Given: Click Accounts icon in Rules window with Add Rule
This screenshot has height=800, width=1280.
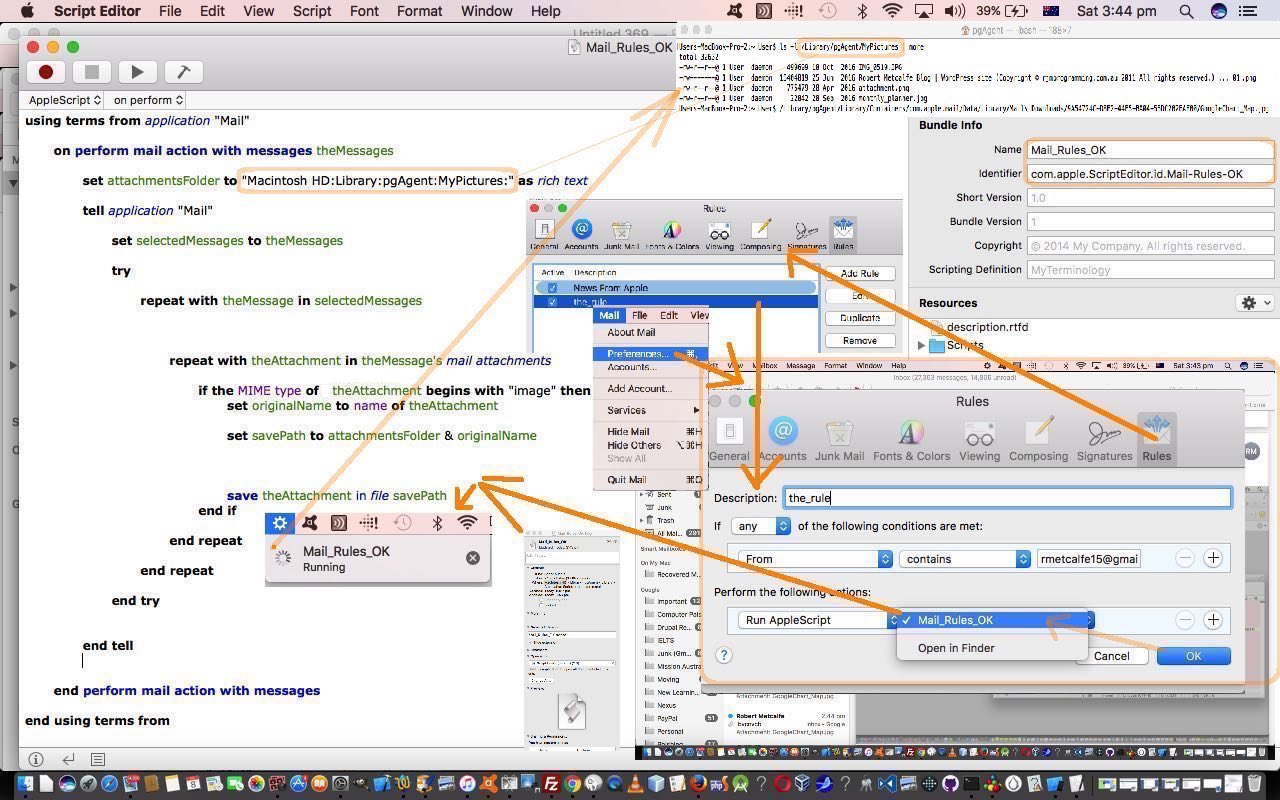Looking at the screenshot, I should coord(581,235).
